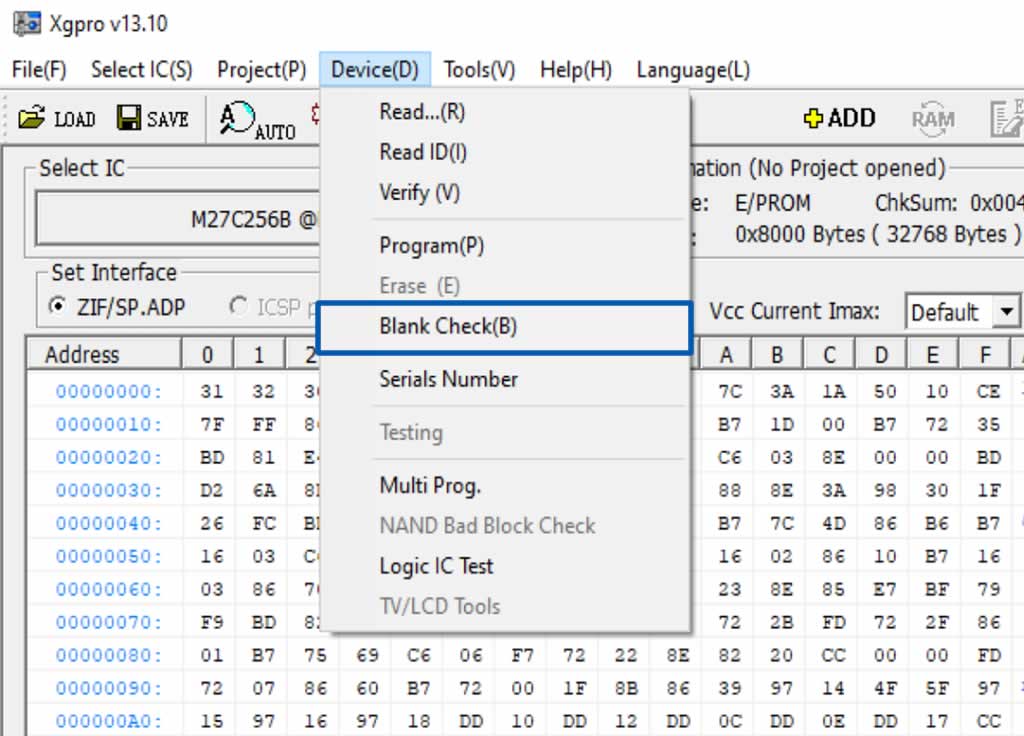Image resolution: width=1024 pixels, height=736 pixels.
Task: Select the ZIF/SP.ADP interface radio button
Action: point(57,306)
